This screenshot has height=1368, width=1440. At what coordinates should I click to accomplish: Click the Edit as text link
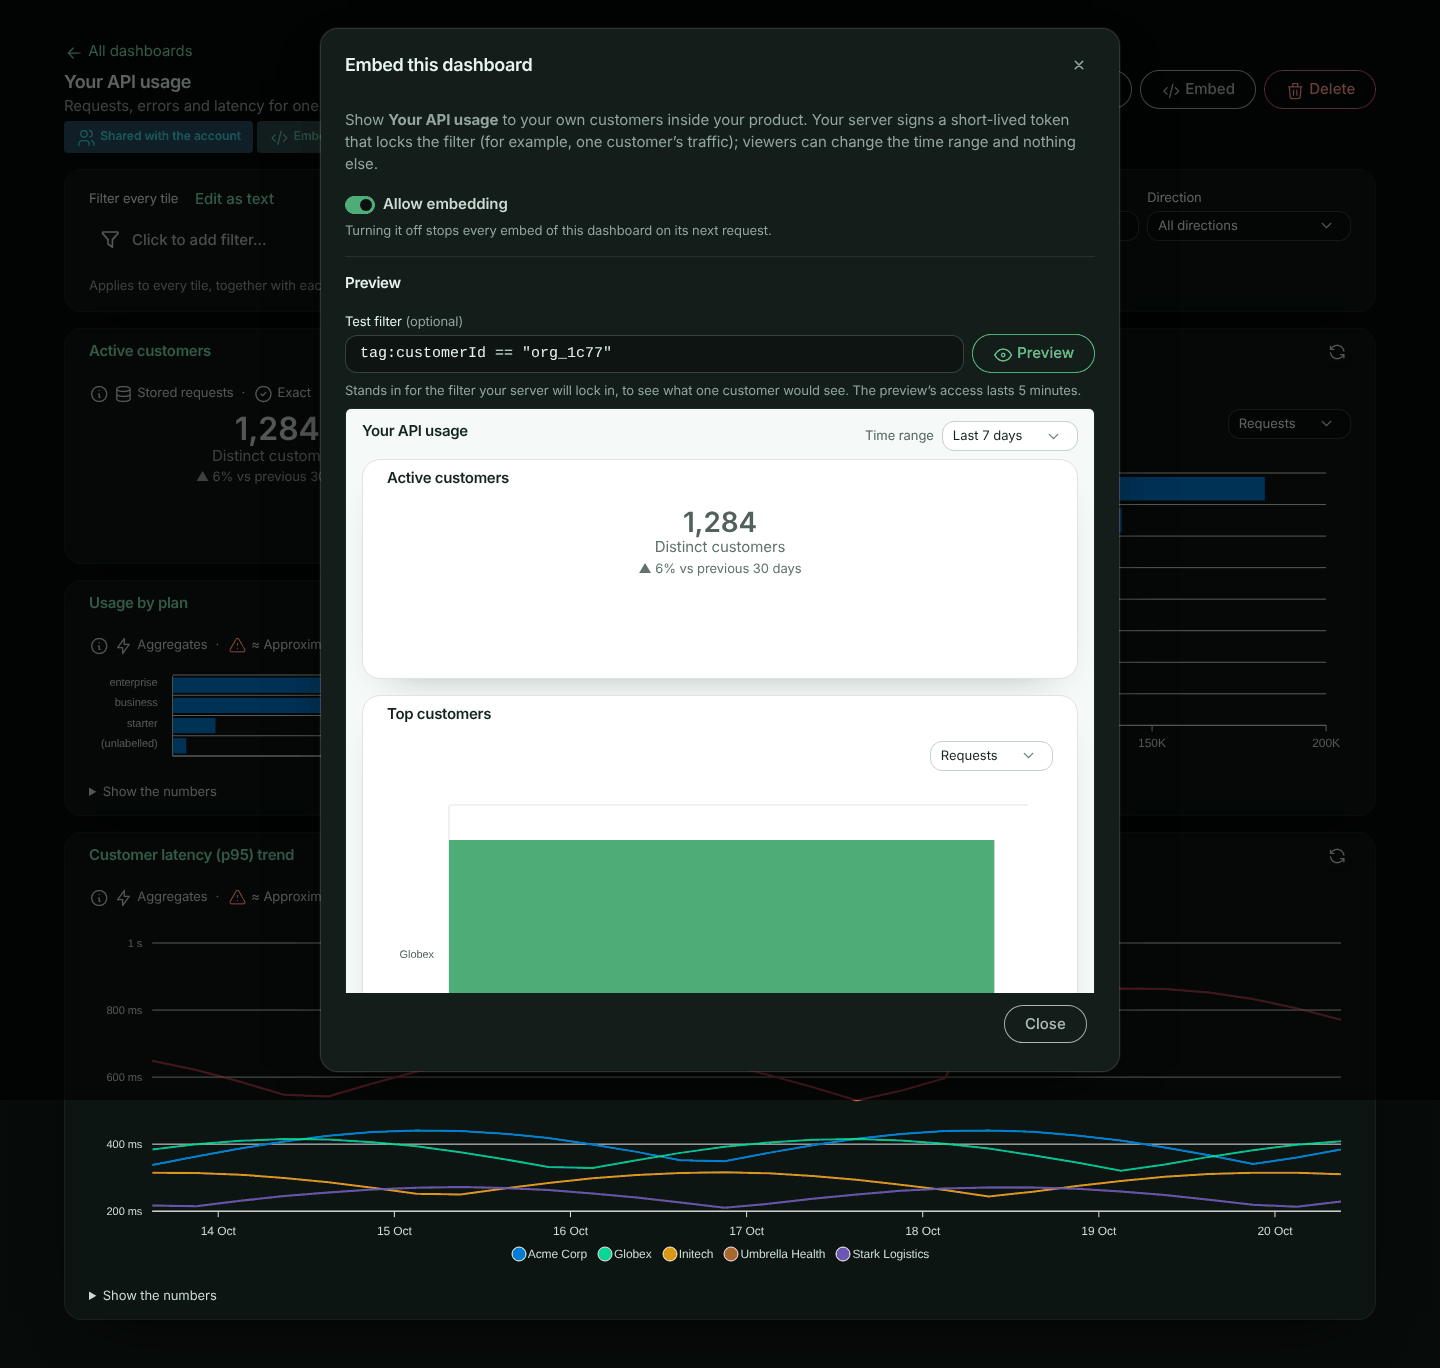point(234,199)
